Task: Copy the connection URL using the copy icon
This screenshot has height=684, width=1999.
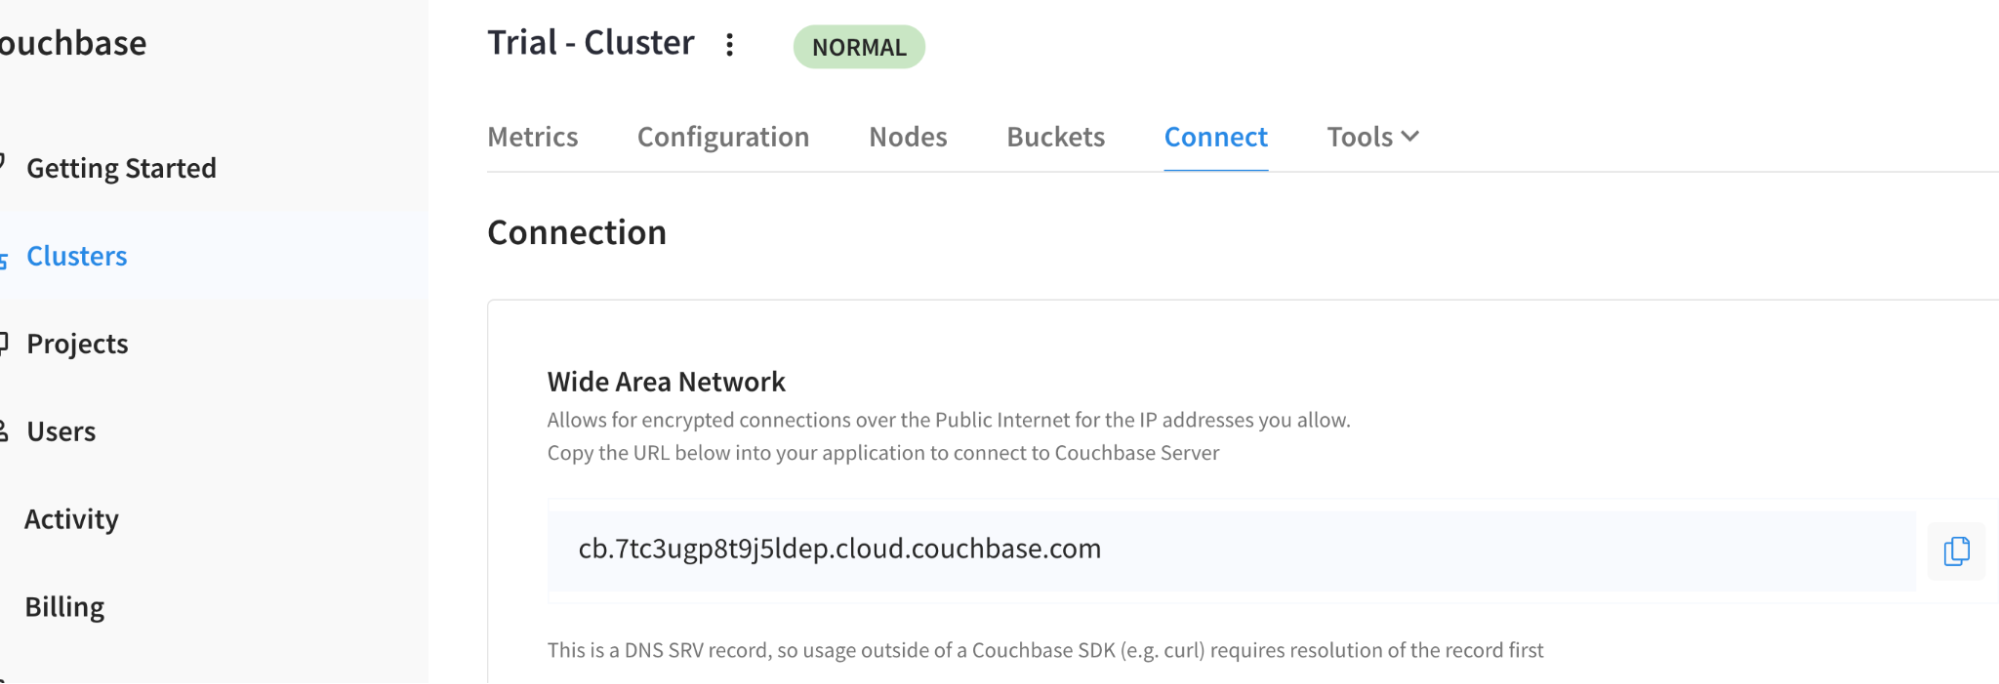Action: (x=1956, y=551)
